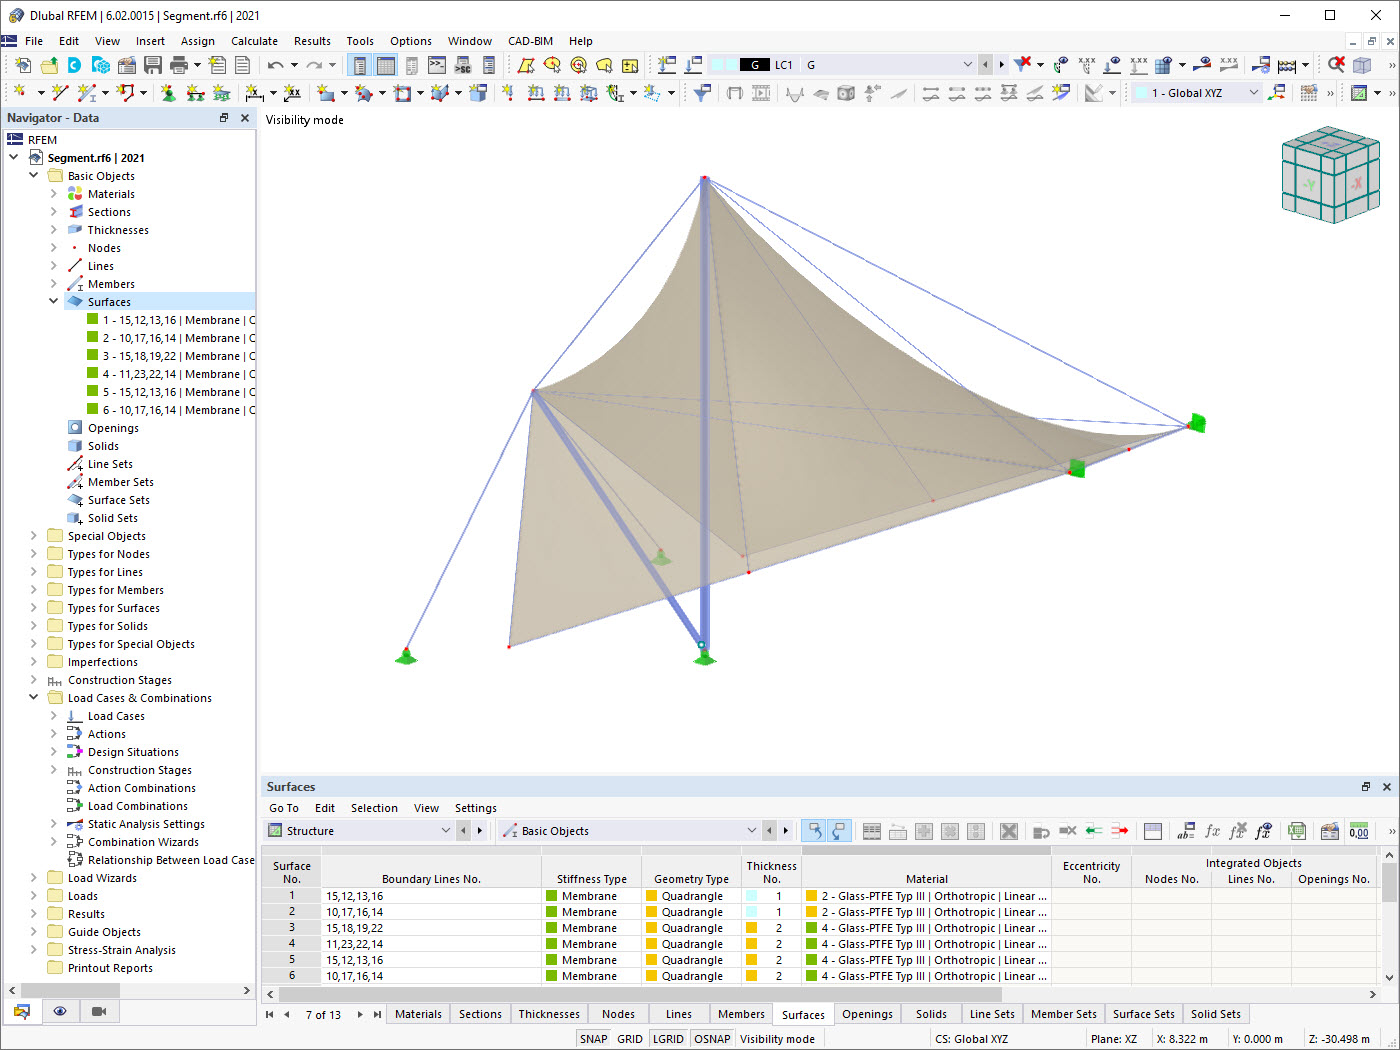Image resolution: width=1400 pixels, height=1050 pixels.
Task: Toggle OSNAP in the status bar
Action: coord(712,1039)
